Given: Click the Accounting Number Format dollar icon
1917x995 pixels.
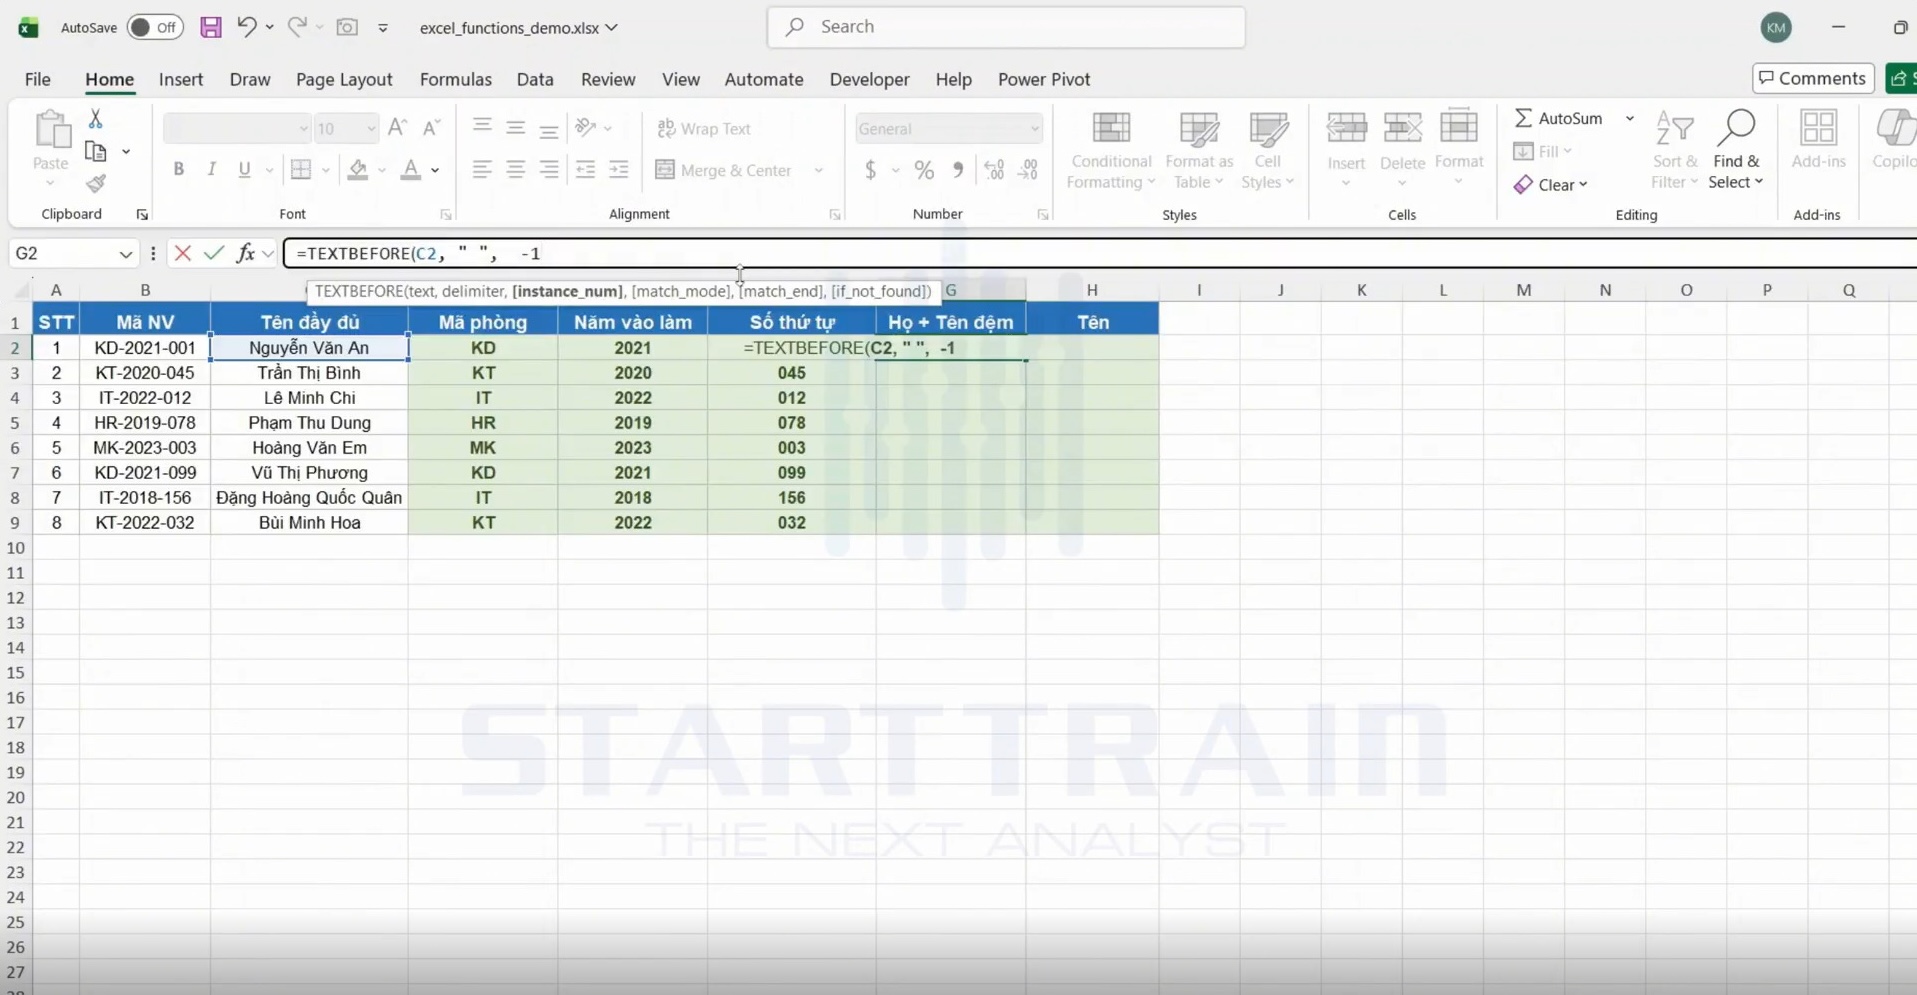Looking at the screenshot, I should [871, 170].
